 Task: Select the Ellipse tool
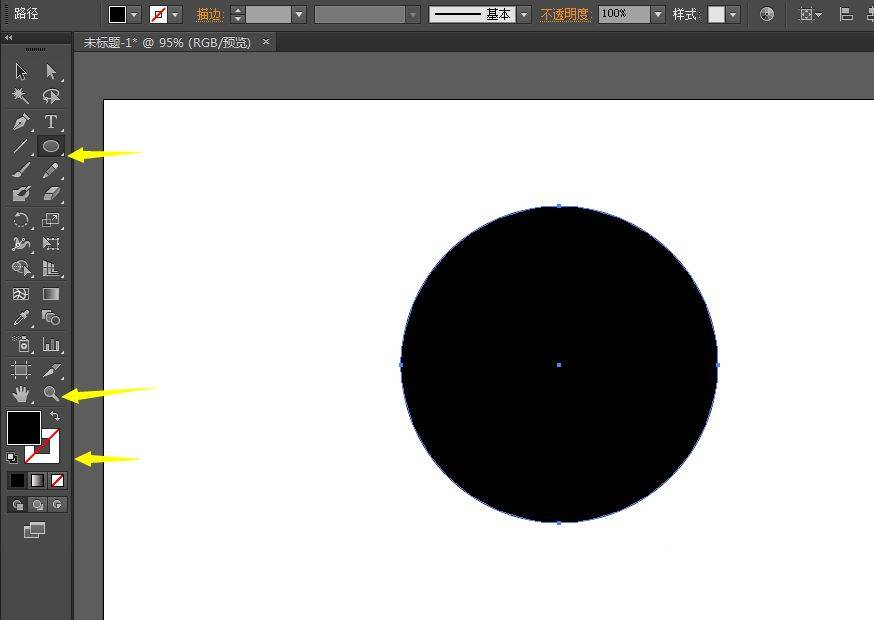coord(51,146)
